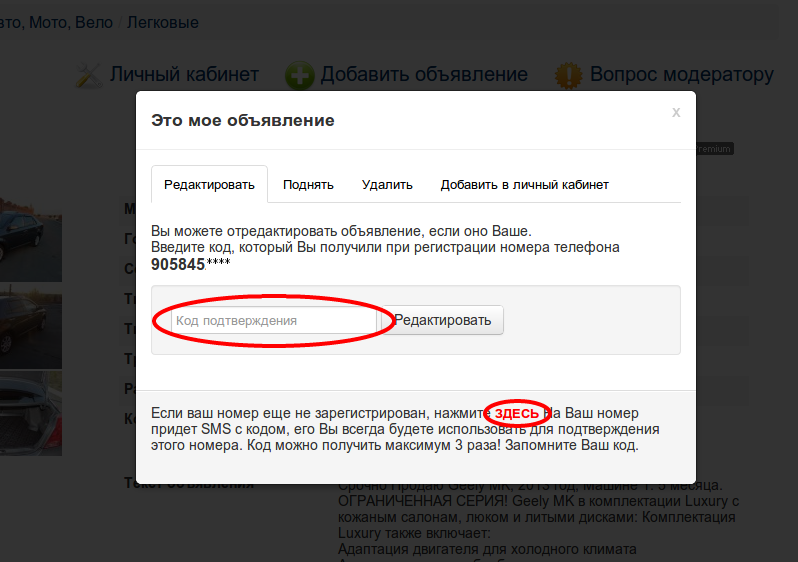Open the Добавить в личный кабинет tab

[x=524, y=185]
